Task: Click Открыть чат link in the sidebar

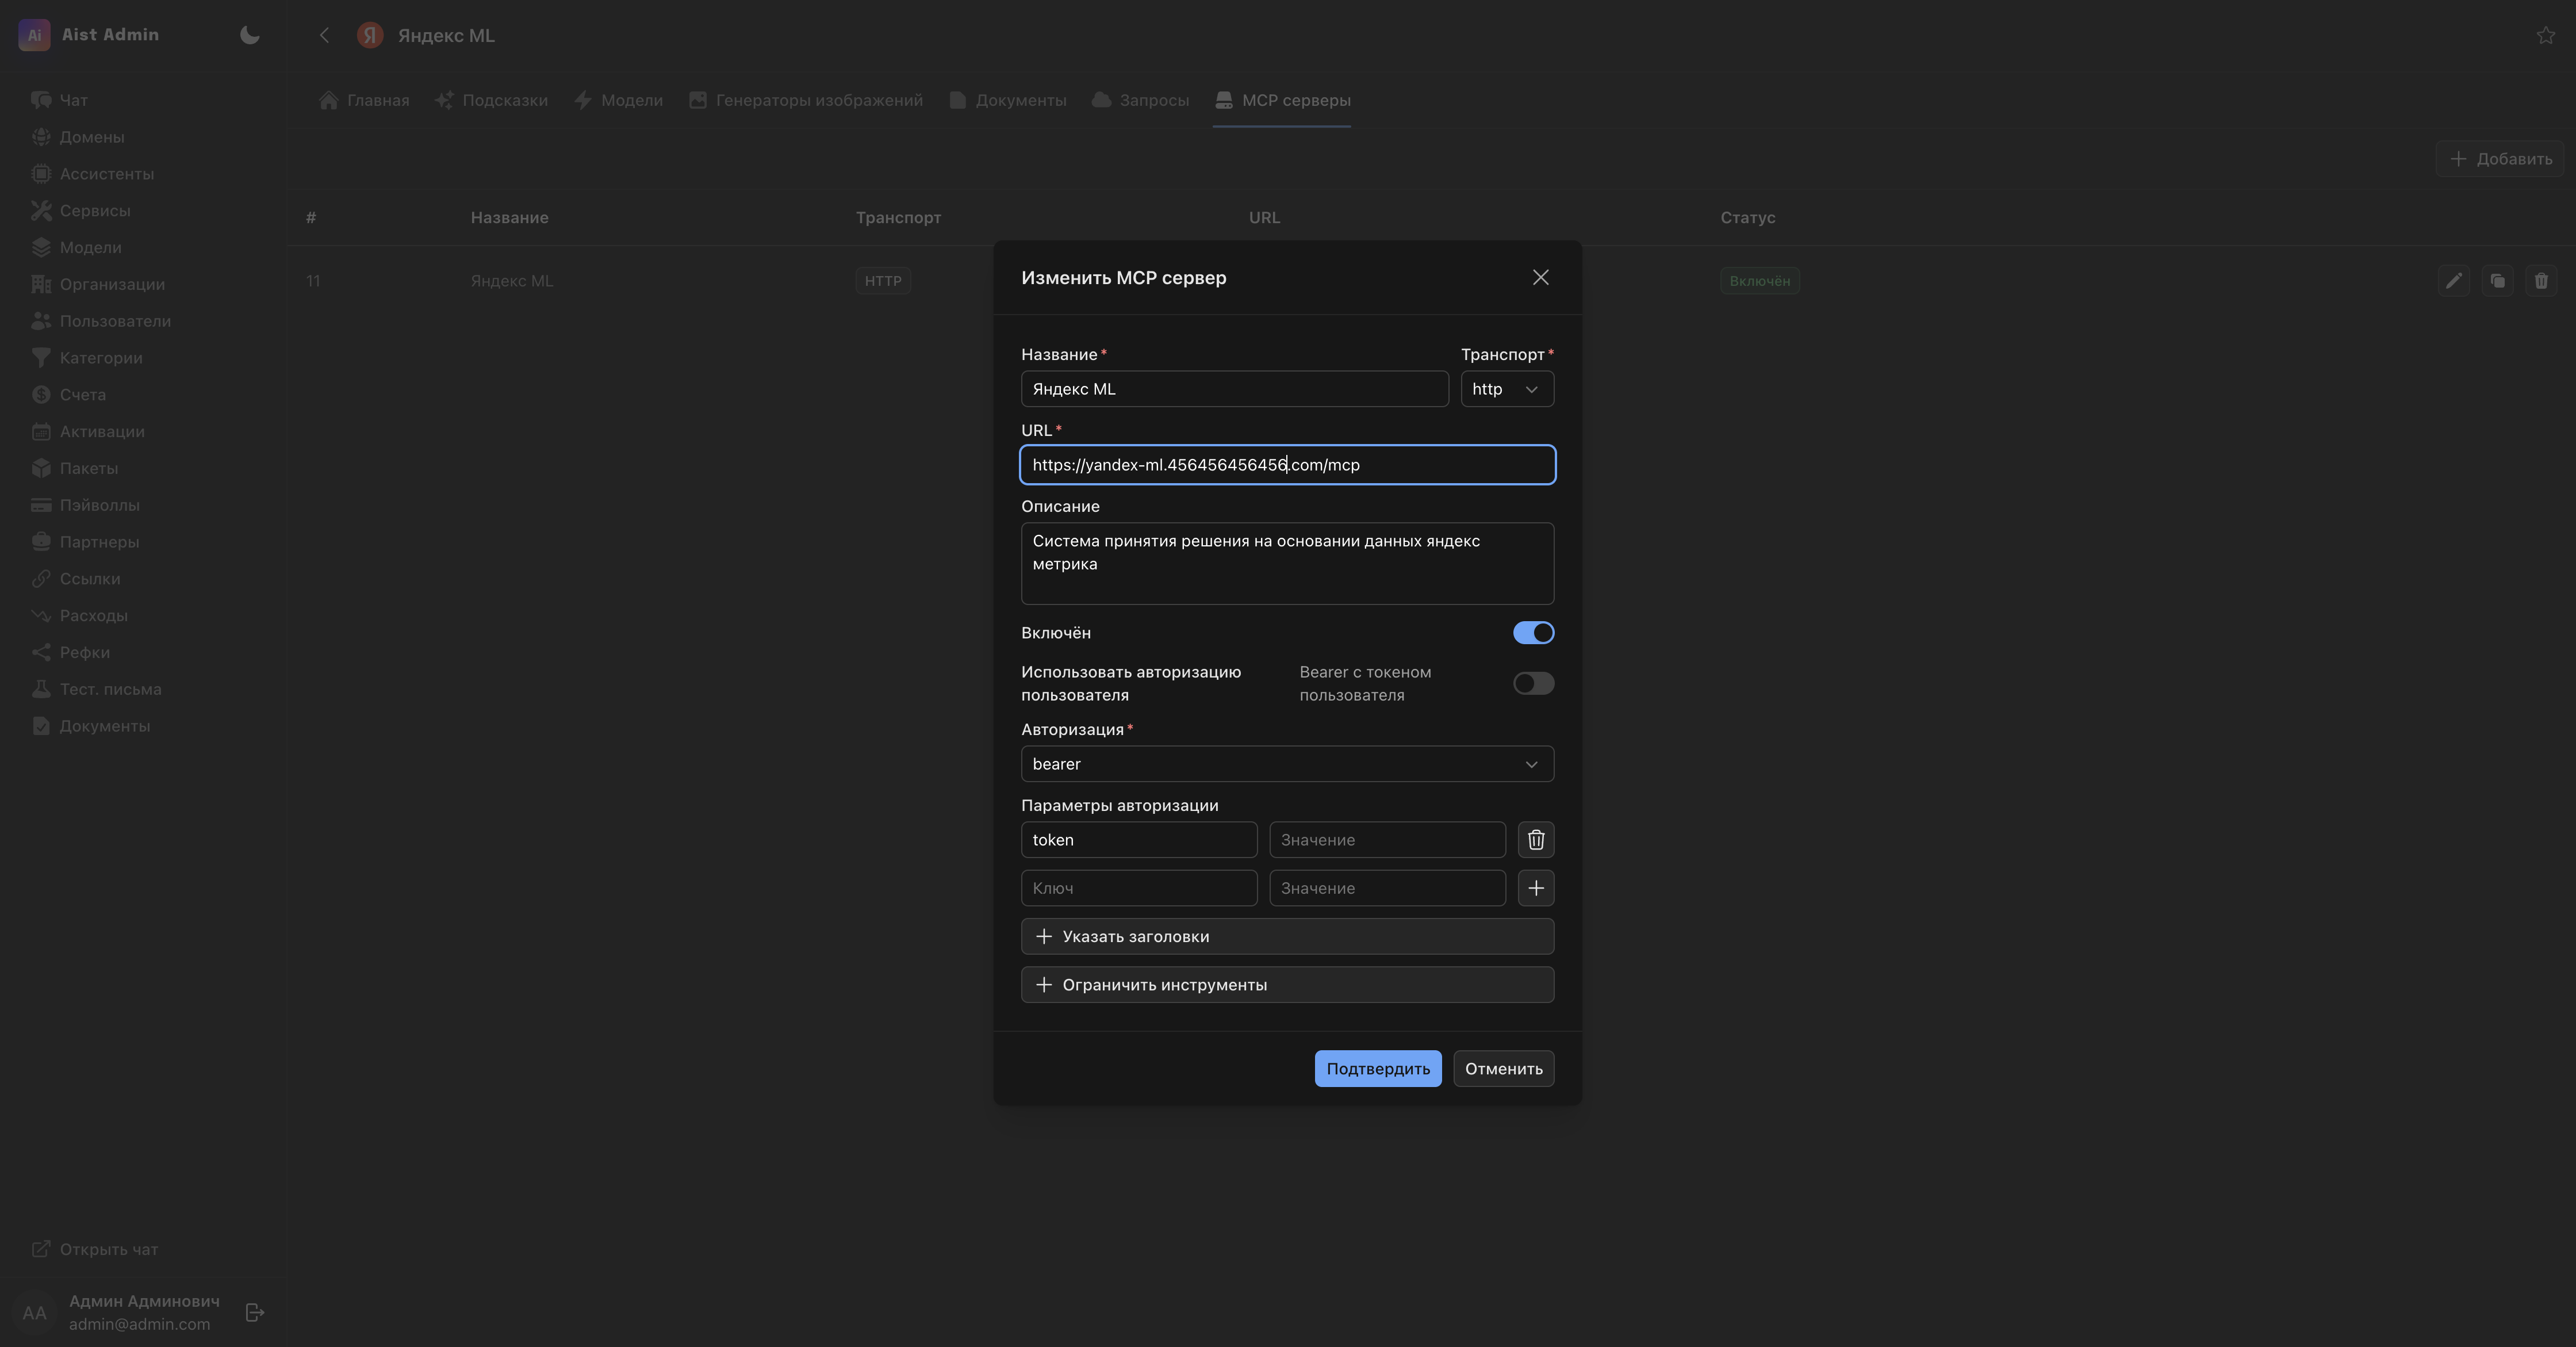Action: 95,1249
